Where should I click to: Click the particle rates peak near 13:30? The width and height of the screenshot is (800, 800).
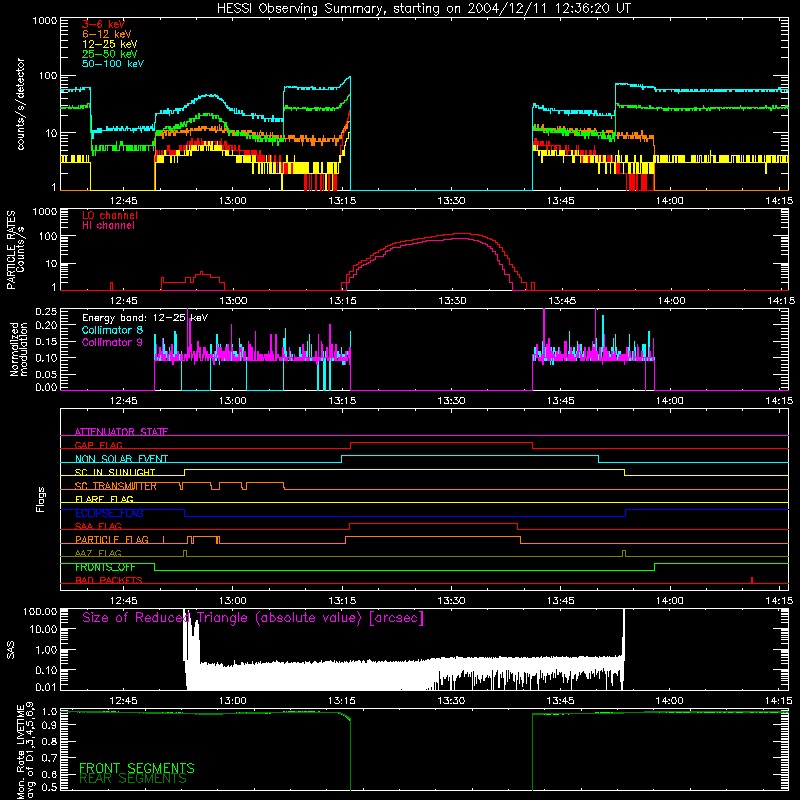pos(462,234)
